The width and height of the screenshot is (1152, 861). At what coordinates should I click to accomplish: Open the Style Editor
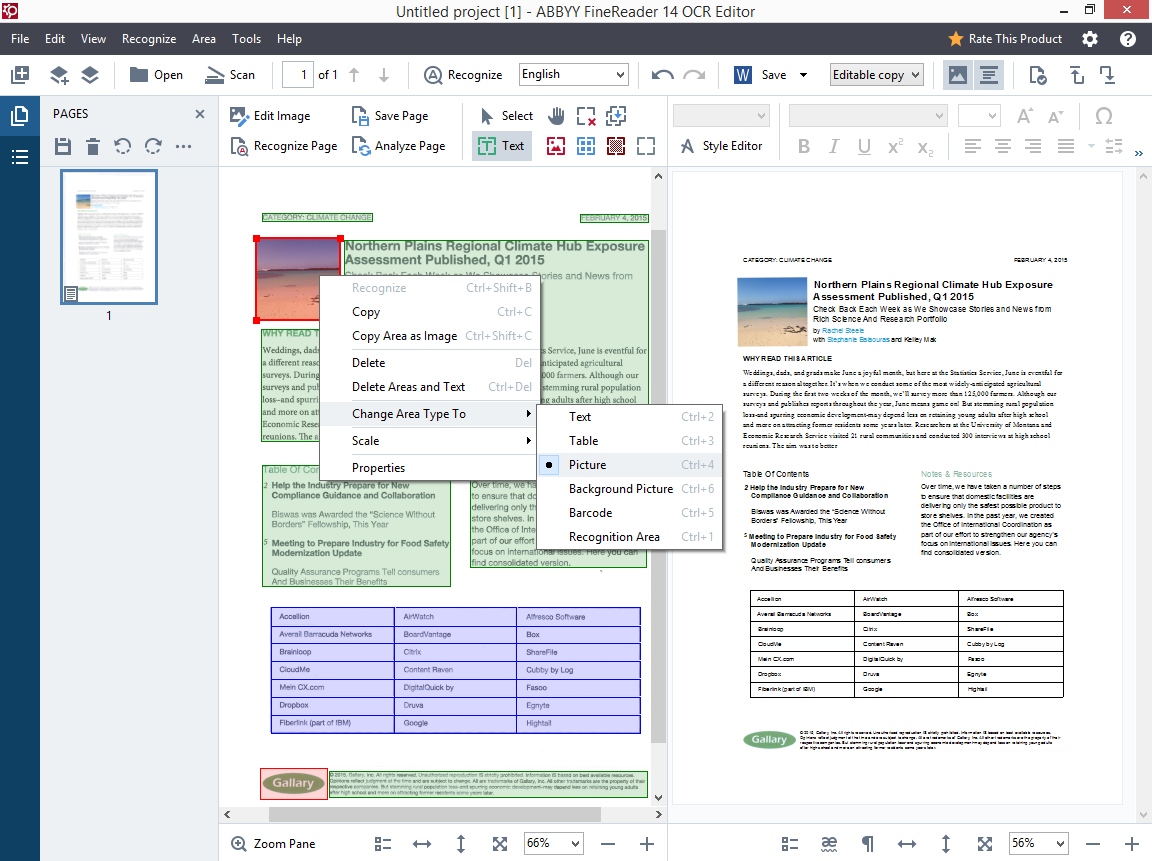tap(721, 146)
